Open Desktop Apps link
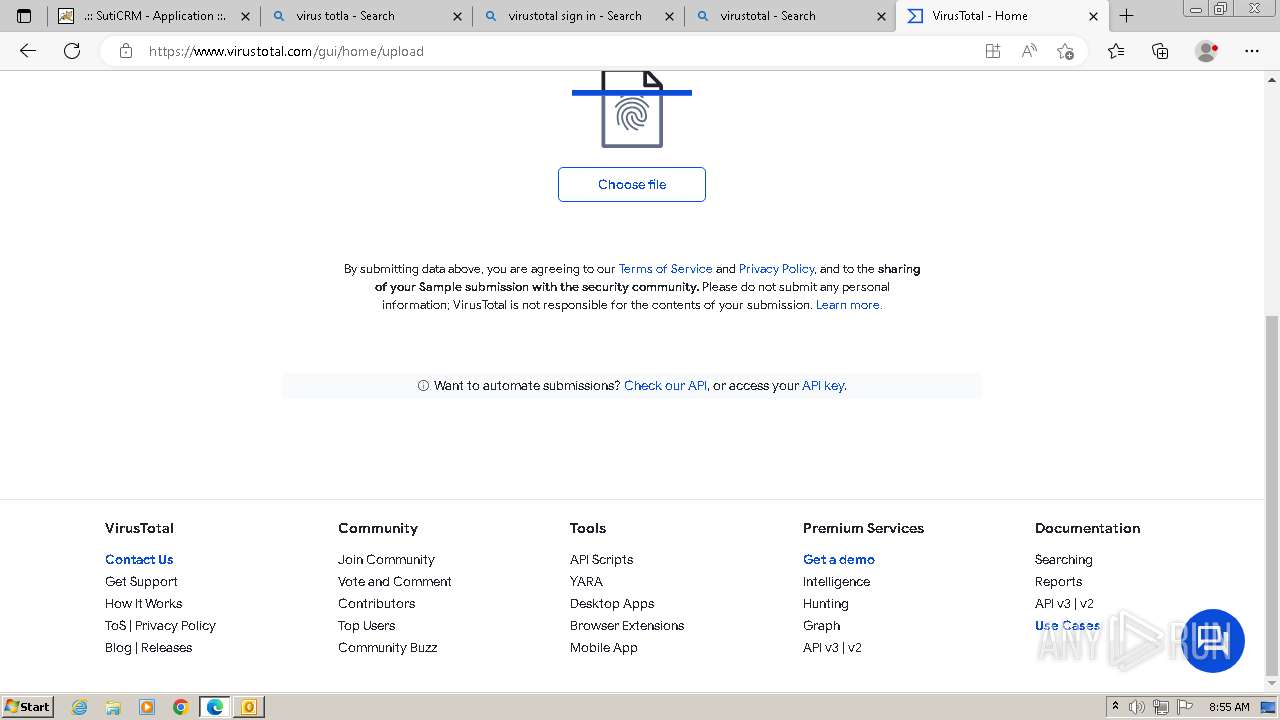The width and height of the screenshot is (1280, 720). point(612,603)
